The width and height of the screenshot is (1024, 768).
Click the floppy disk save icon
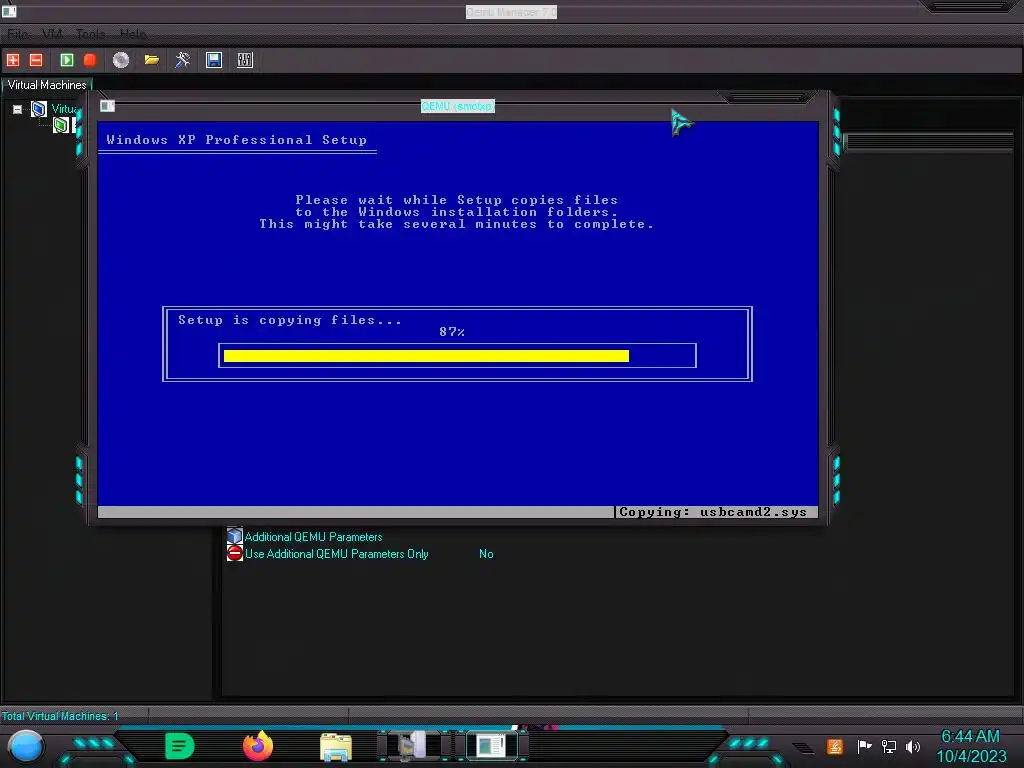point(214,60)
